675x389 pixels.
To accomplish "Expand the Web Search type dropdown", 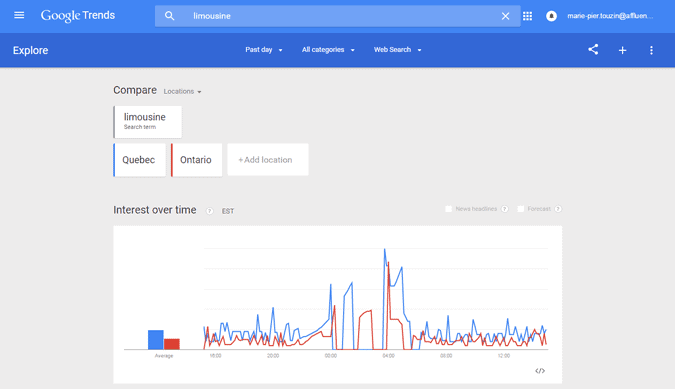I will 397,49.
